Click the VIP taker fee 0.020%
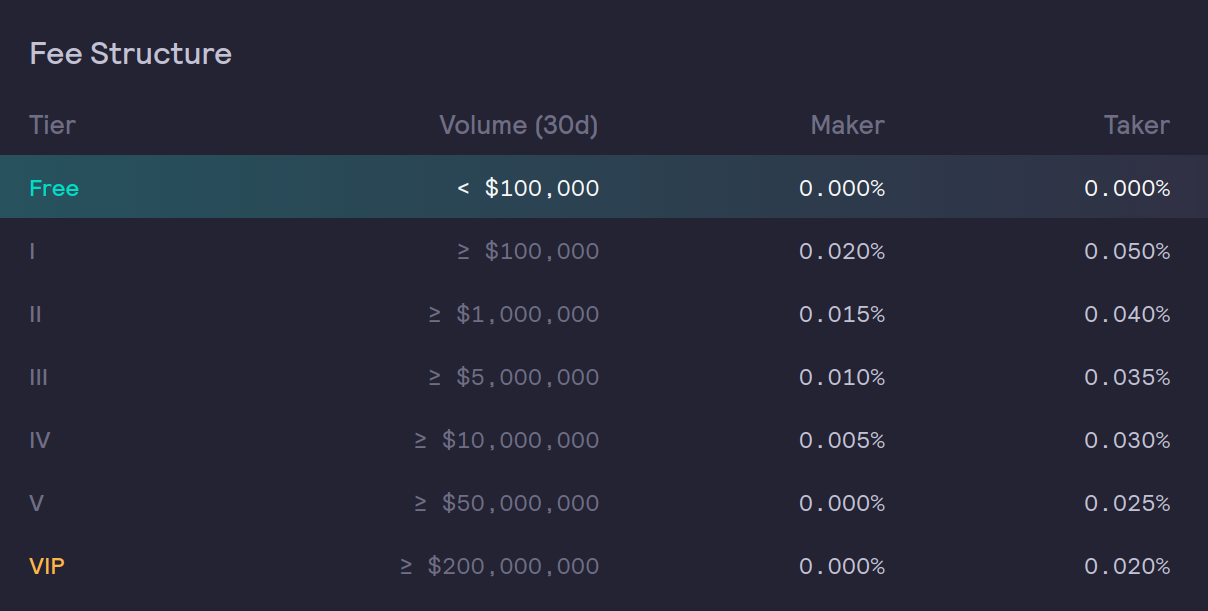Screen dimensions: 1208x611 (x=1127, y=566)
